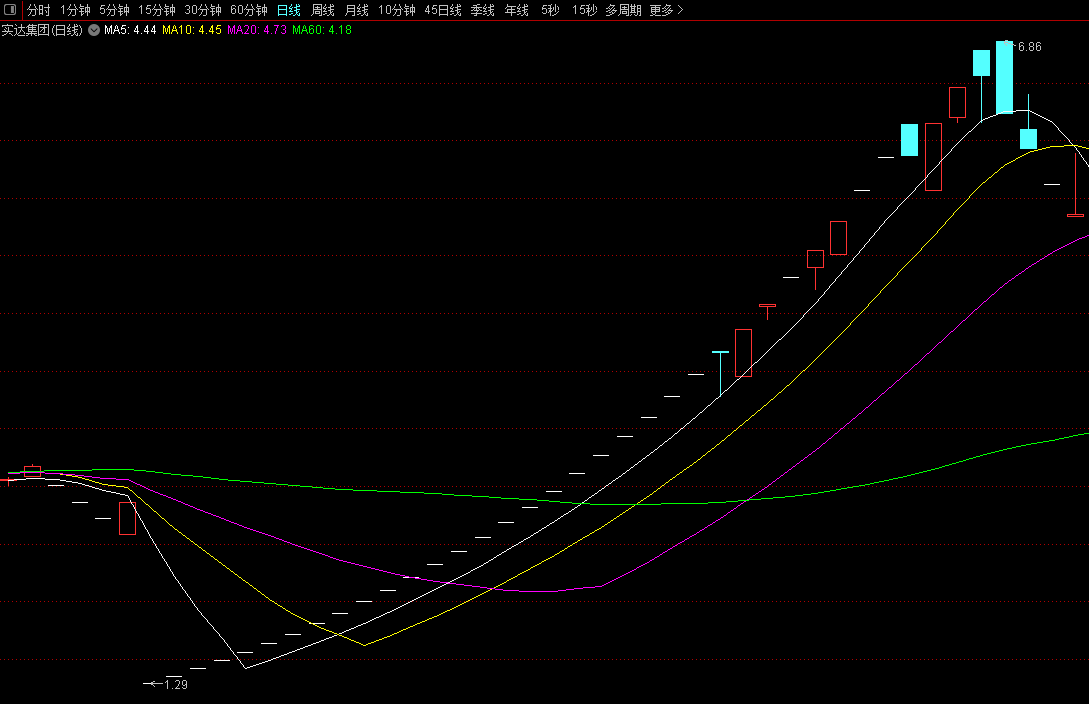Open the 30分钟 chart period
The height and width of the screenshot is (704, 1089).
[x=203, y=10]
